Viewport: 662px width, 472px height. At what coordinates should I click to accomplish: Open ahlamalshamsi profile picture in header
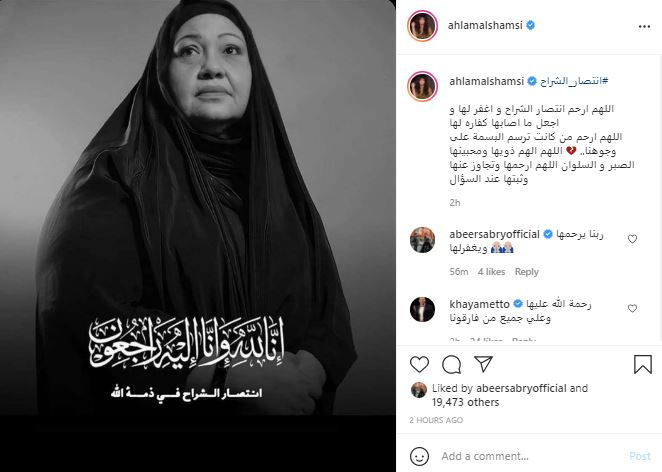pos(422,26)
